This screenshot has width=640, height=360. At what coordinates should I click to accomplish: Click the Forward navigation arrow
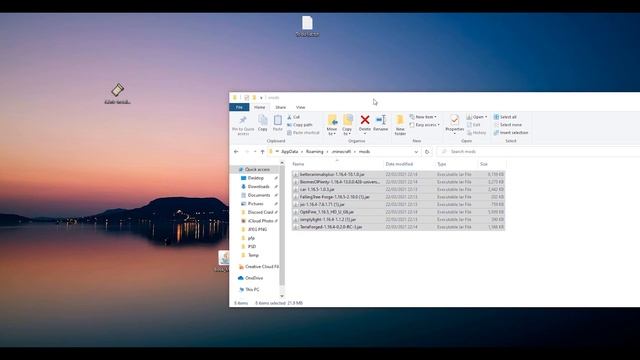click(x=247, y=151)
